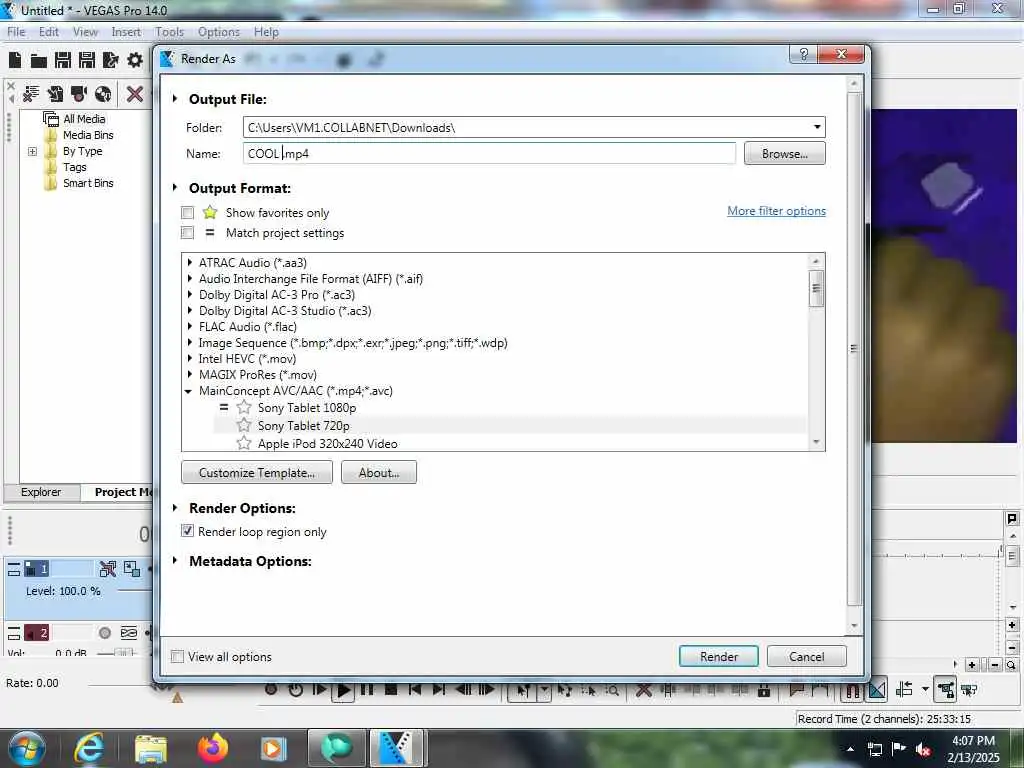
Task: Expand ATRAC Audio format templates
Action: 189,262
